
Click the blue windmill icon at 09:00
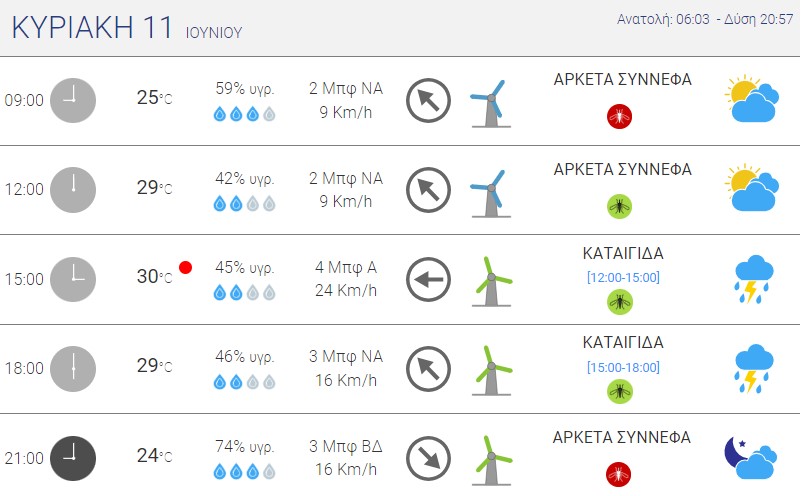click(490, 104)
